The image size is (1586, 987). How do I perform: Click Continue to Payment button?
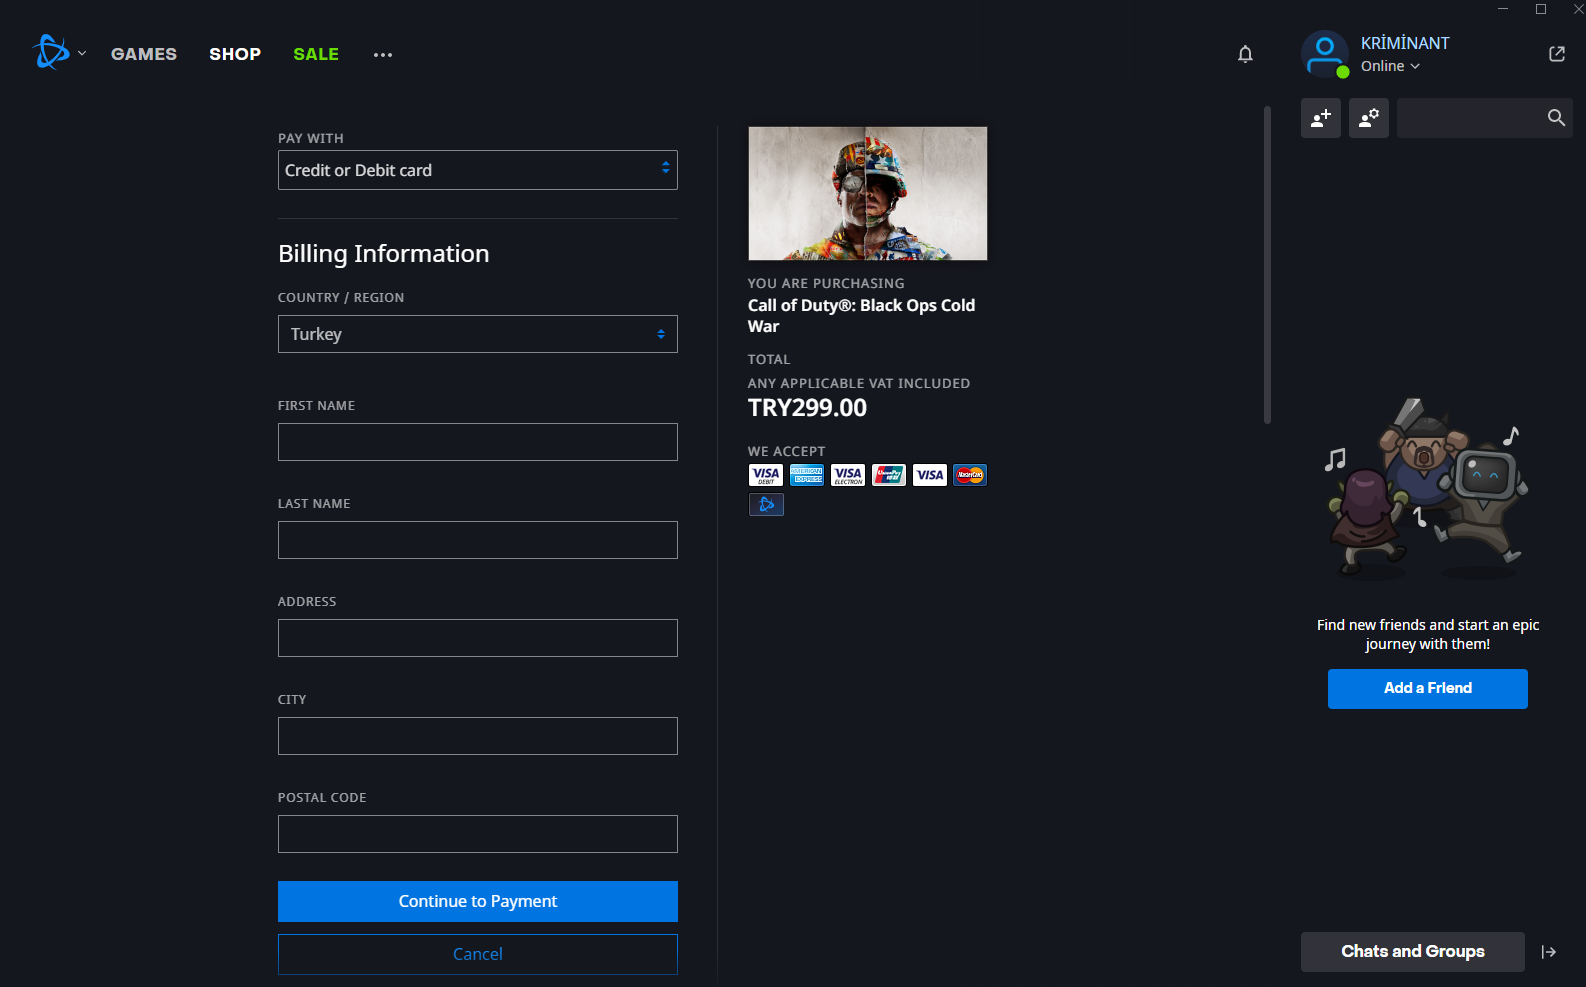(x=478, y=901)
